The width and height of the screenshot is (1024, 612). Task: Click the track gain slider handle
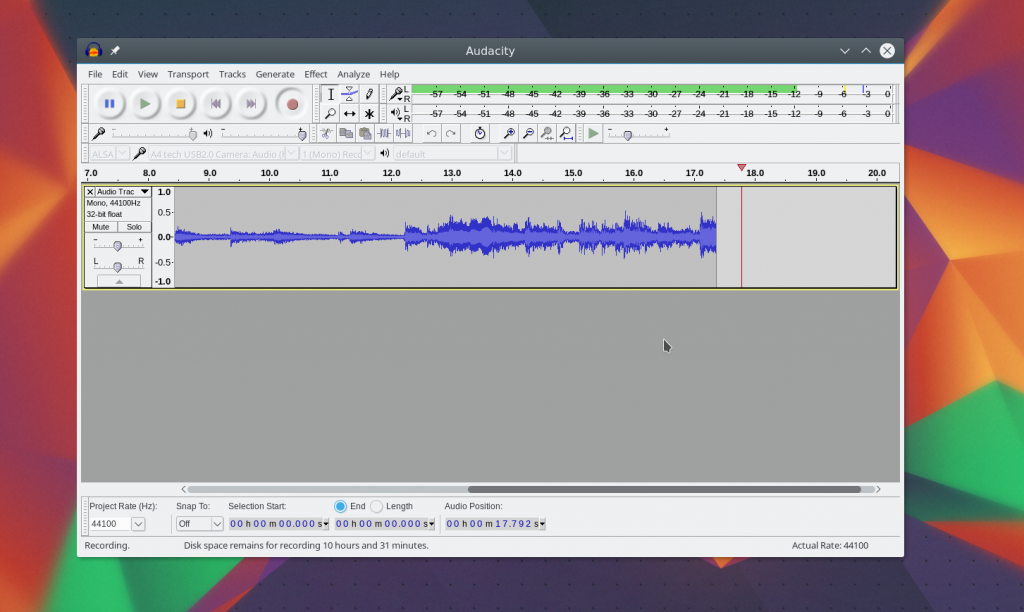(117, 246)
